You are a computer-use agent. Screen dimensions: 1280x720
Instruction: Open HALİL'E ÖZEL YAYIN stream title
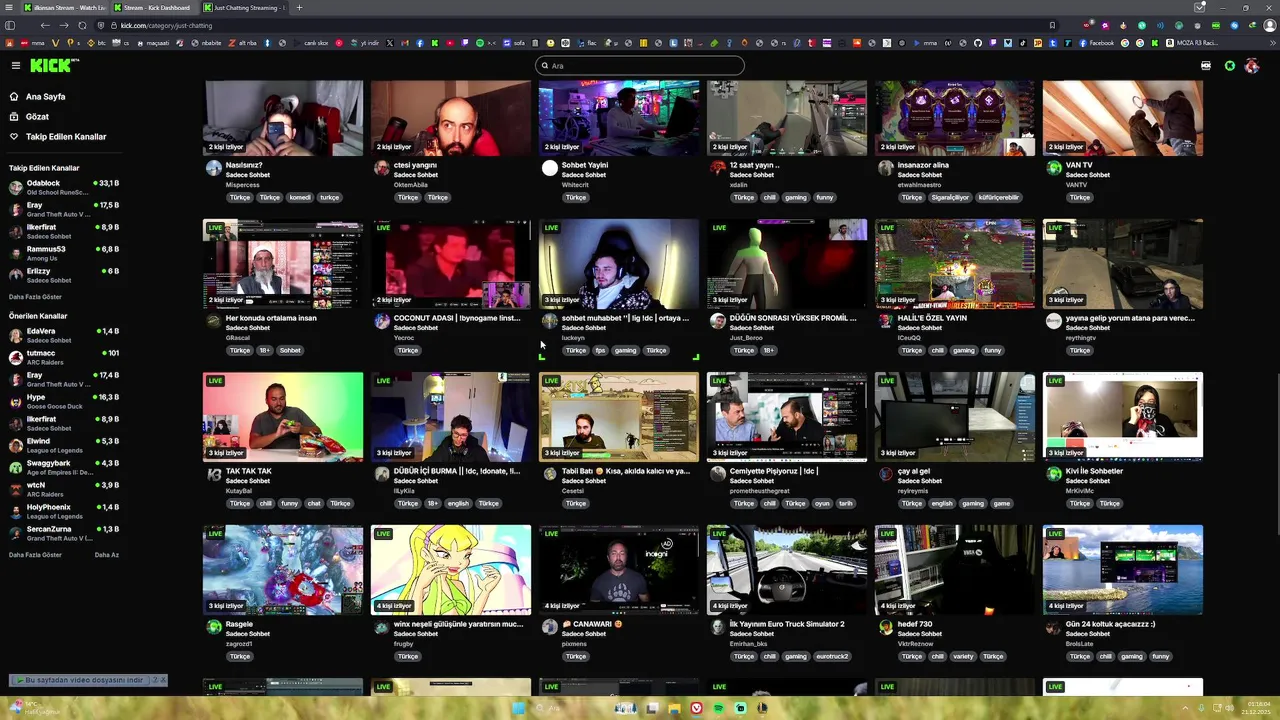tap(932, 318)
